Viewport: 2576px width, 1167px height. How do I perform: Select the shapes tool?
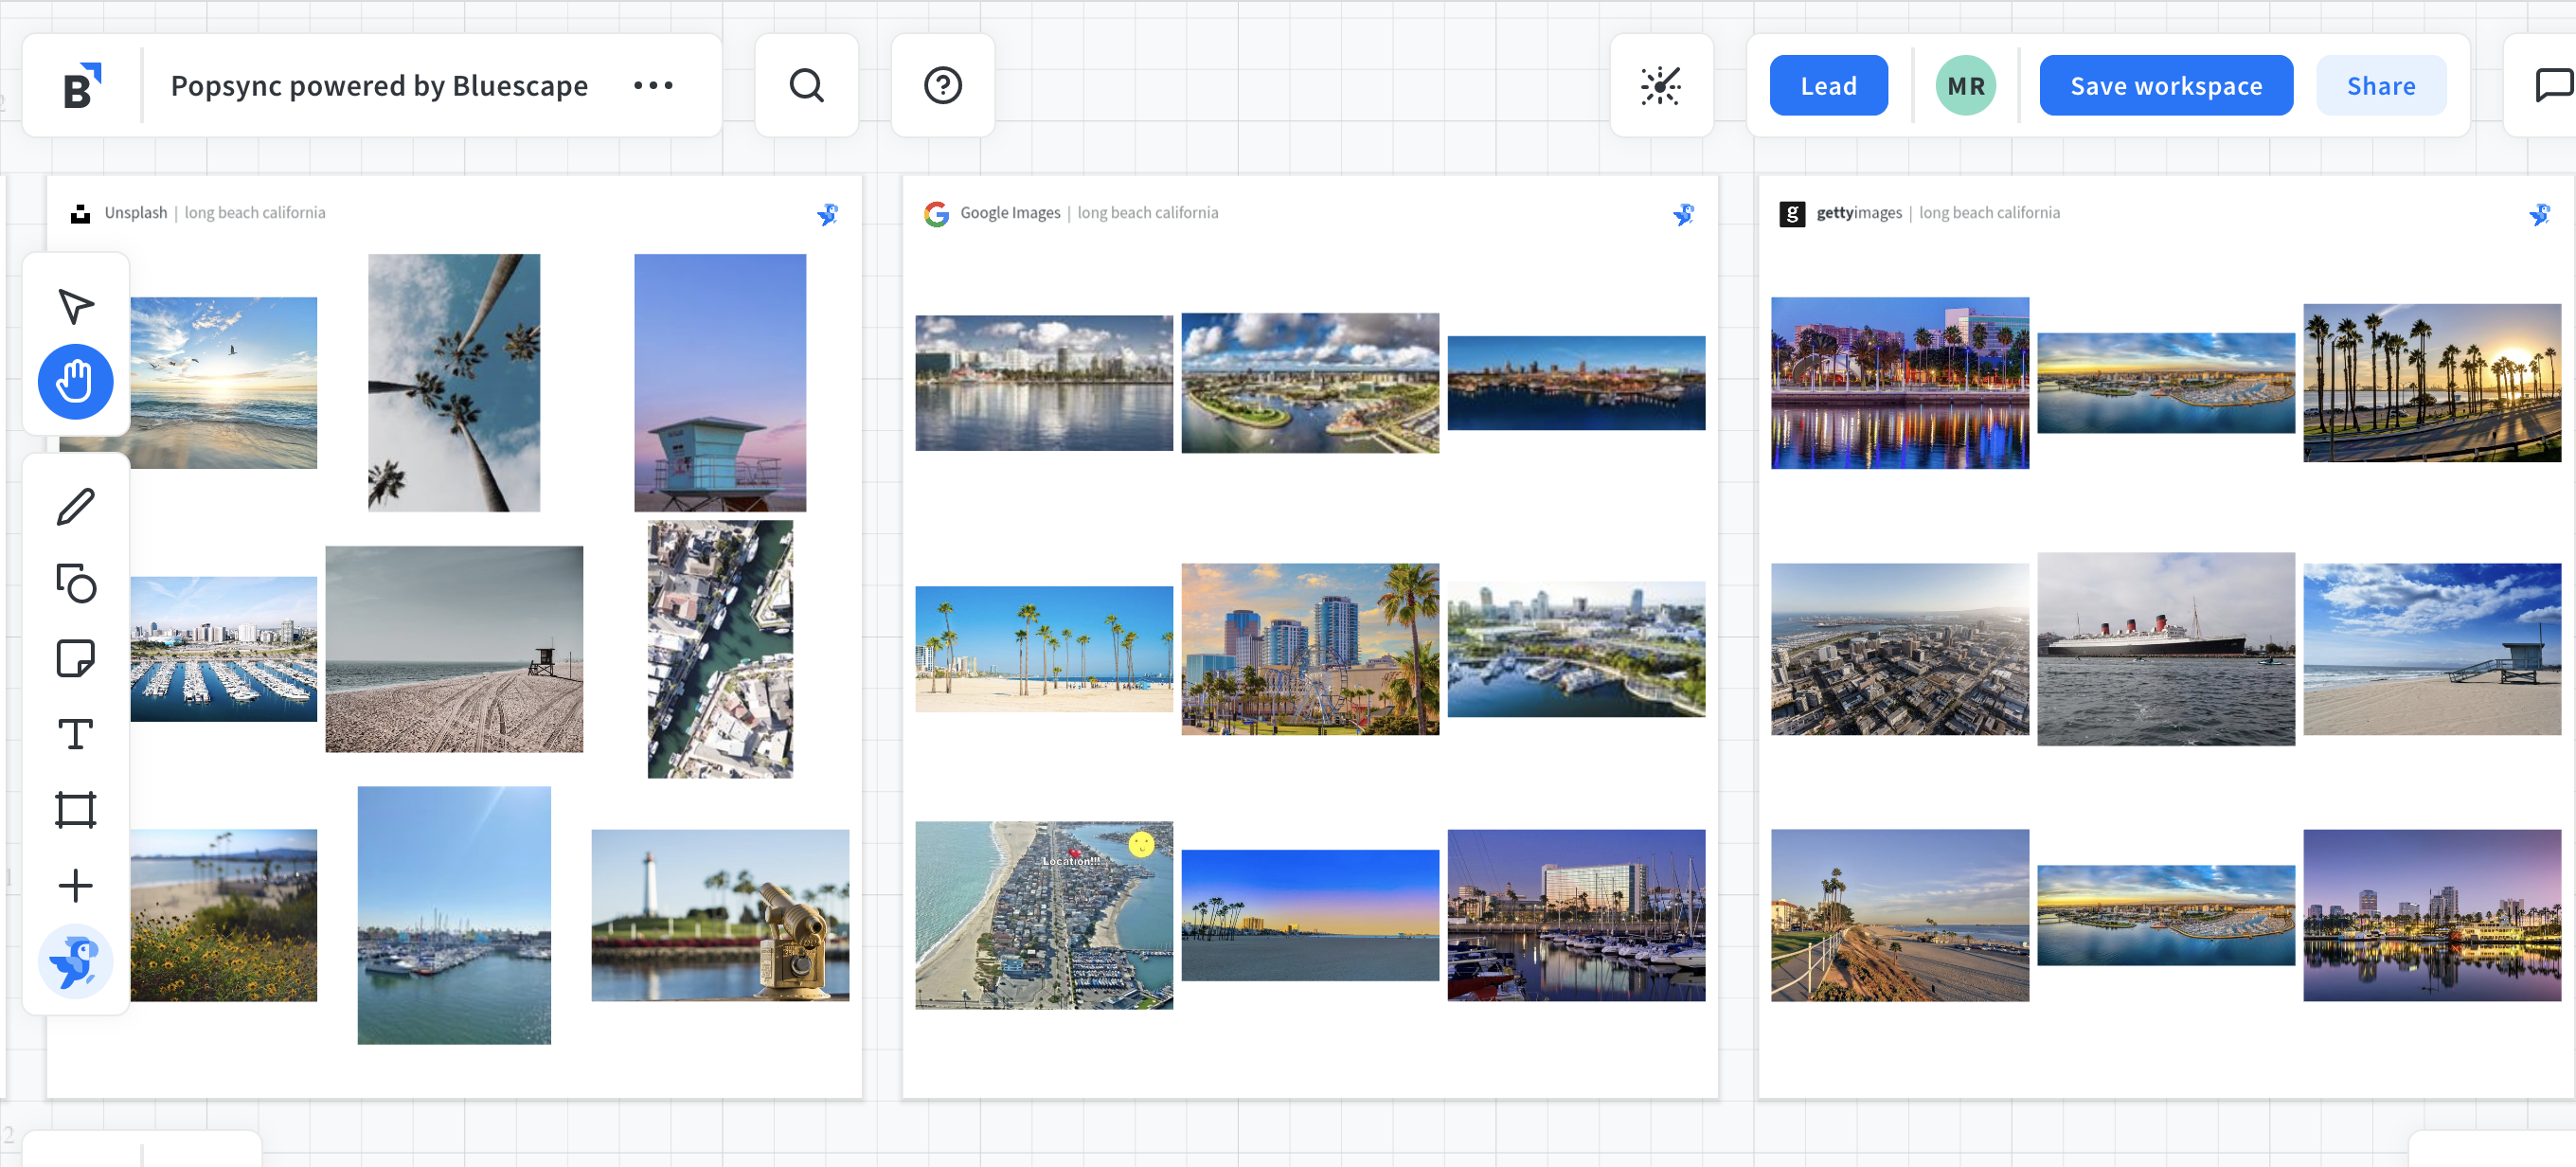pos(75,583)
